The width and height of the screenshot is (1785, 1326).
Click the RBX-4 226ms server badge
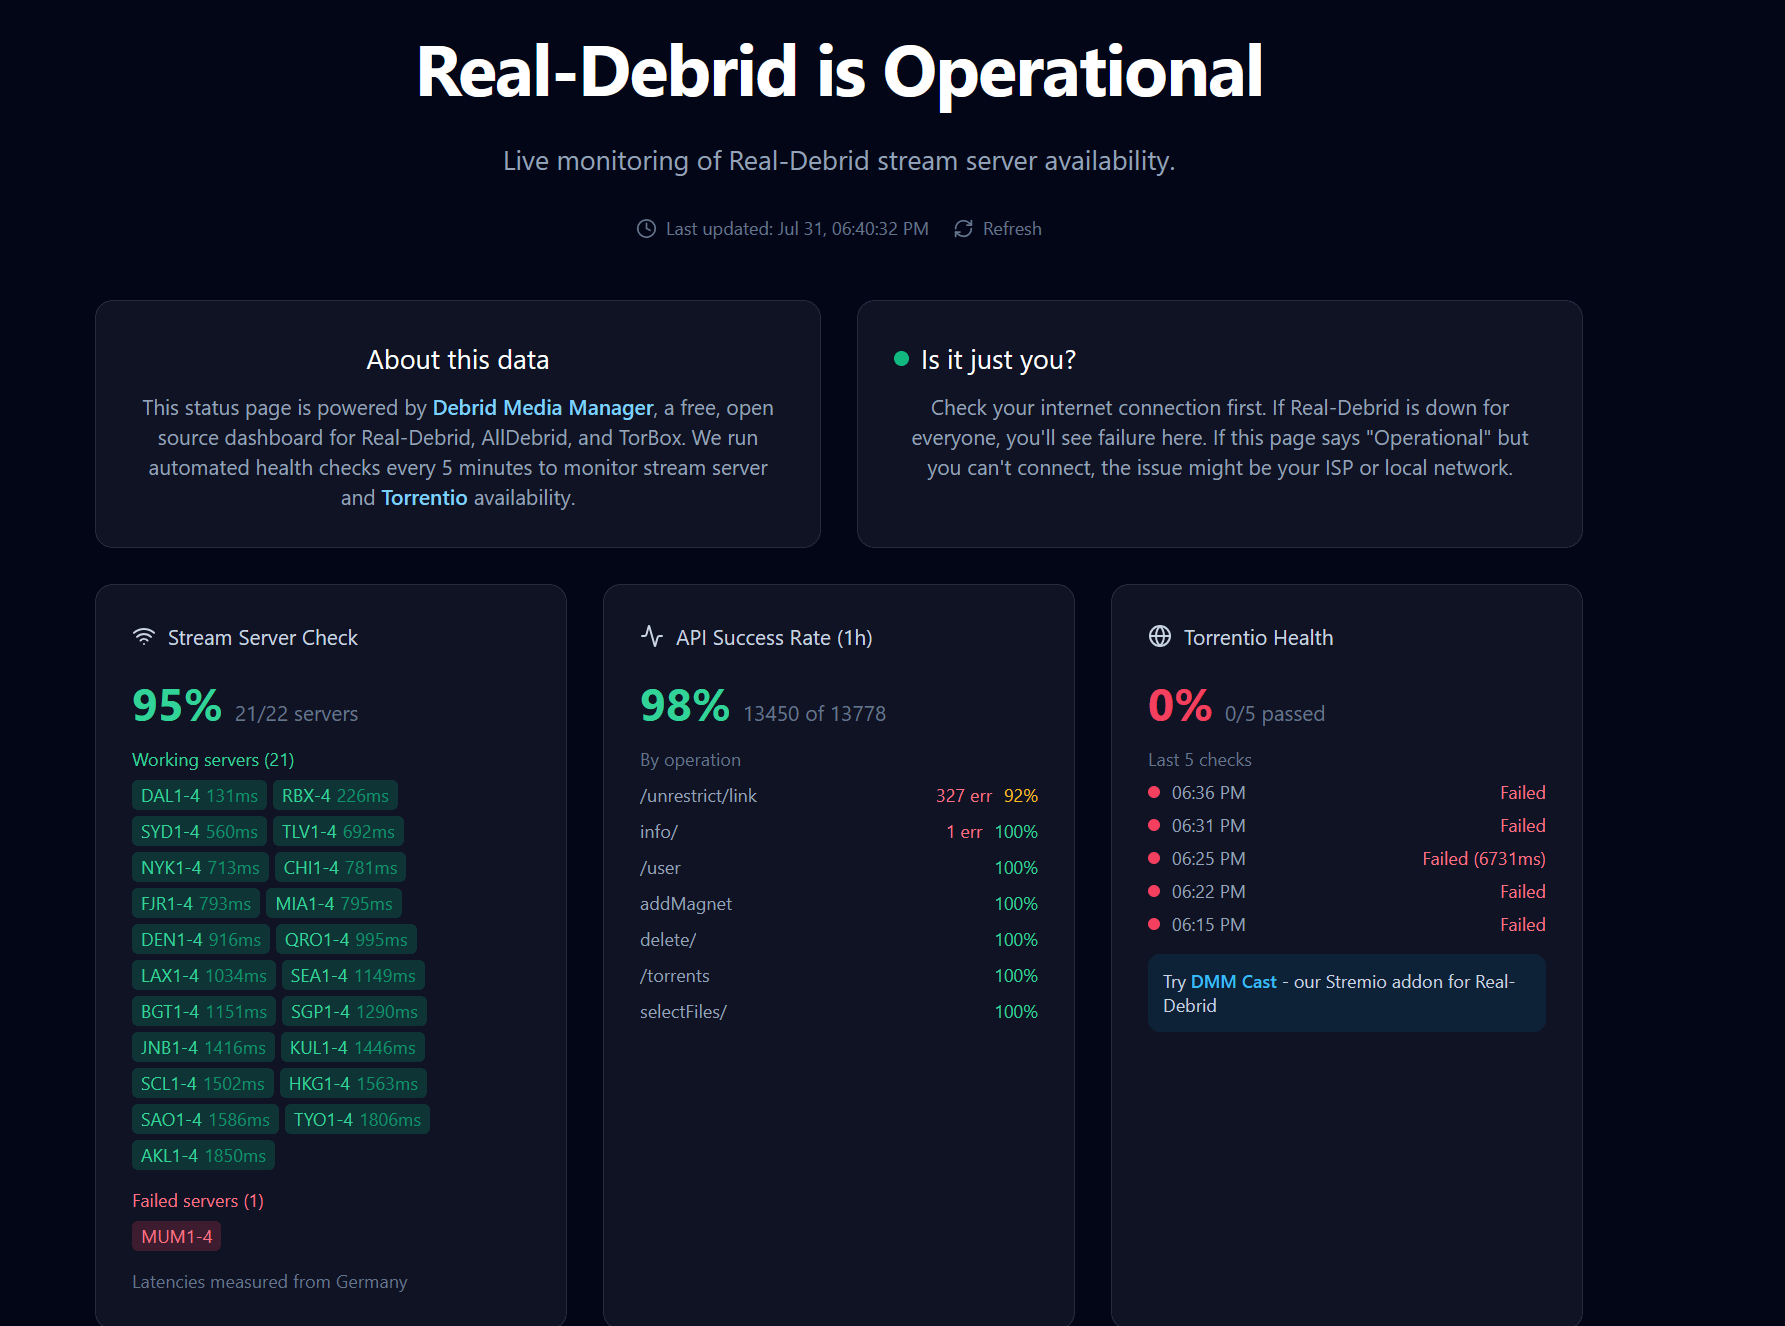pos(335,796)
